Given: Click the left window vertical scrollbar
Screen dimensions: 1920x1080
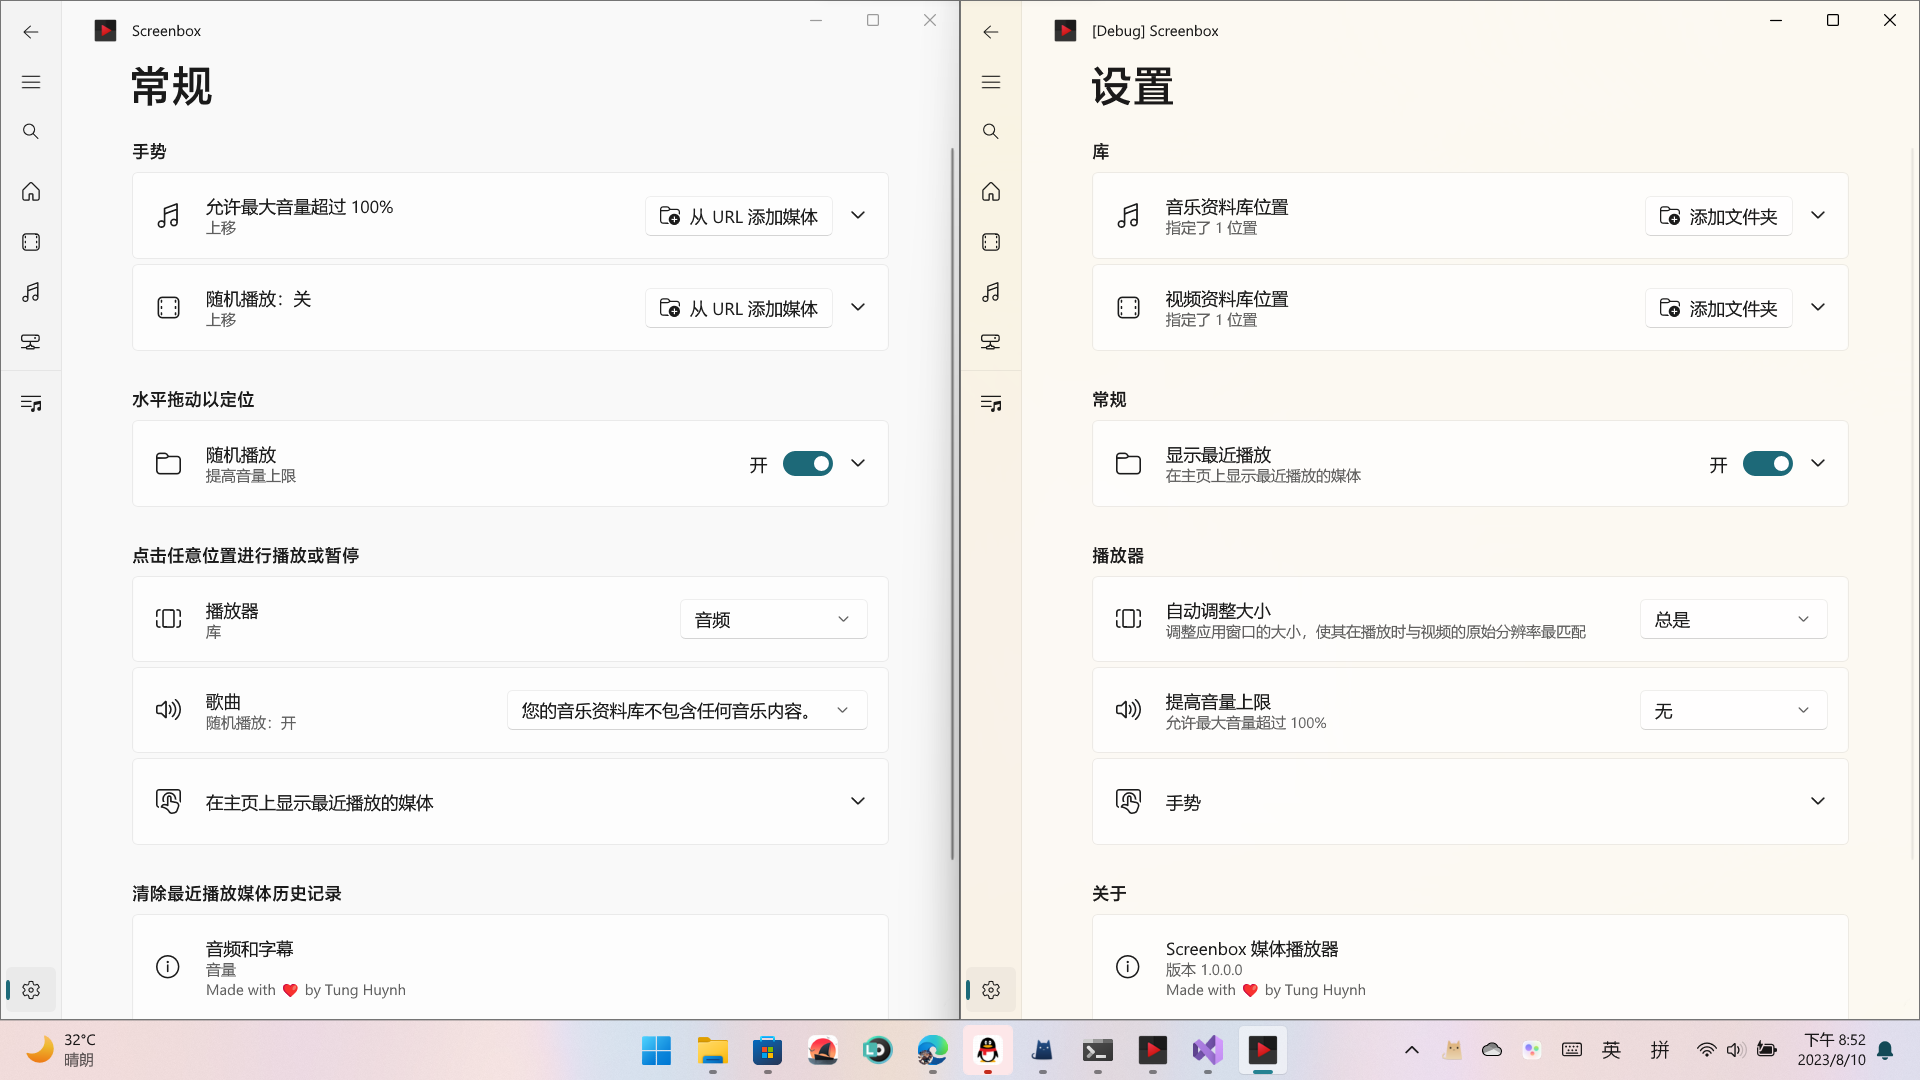Looking at the screenshot, I should (x=952, y=504).
